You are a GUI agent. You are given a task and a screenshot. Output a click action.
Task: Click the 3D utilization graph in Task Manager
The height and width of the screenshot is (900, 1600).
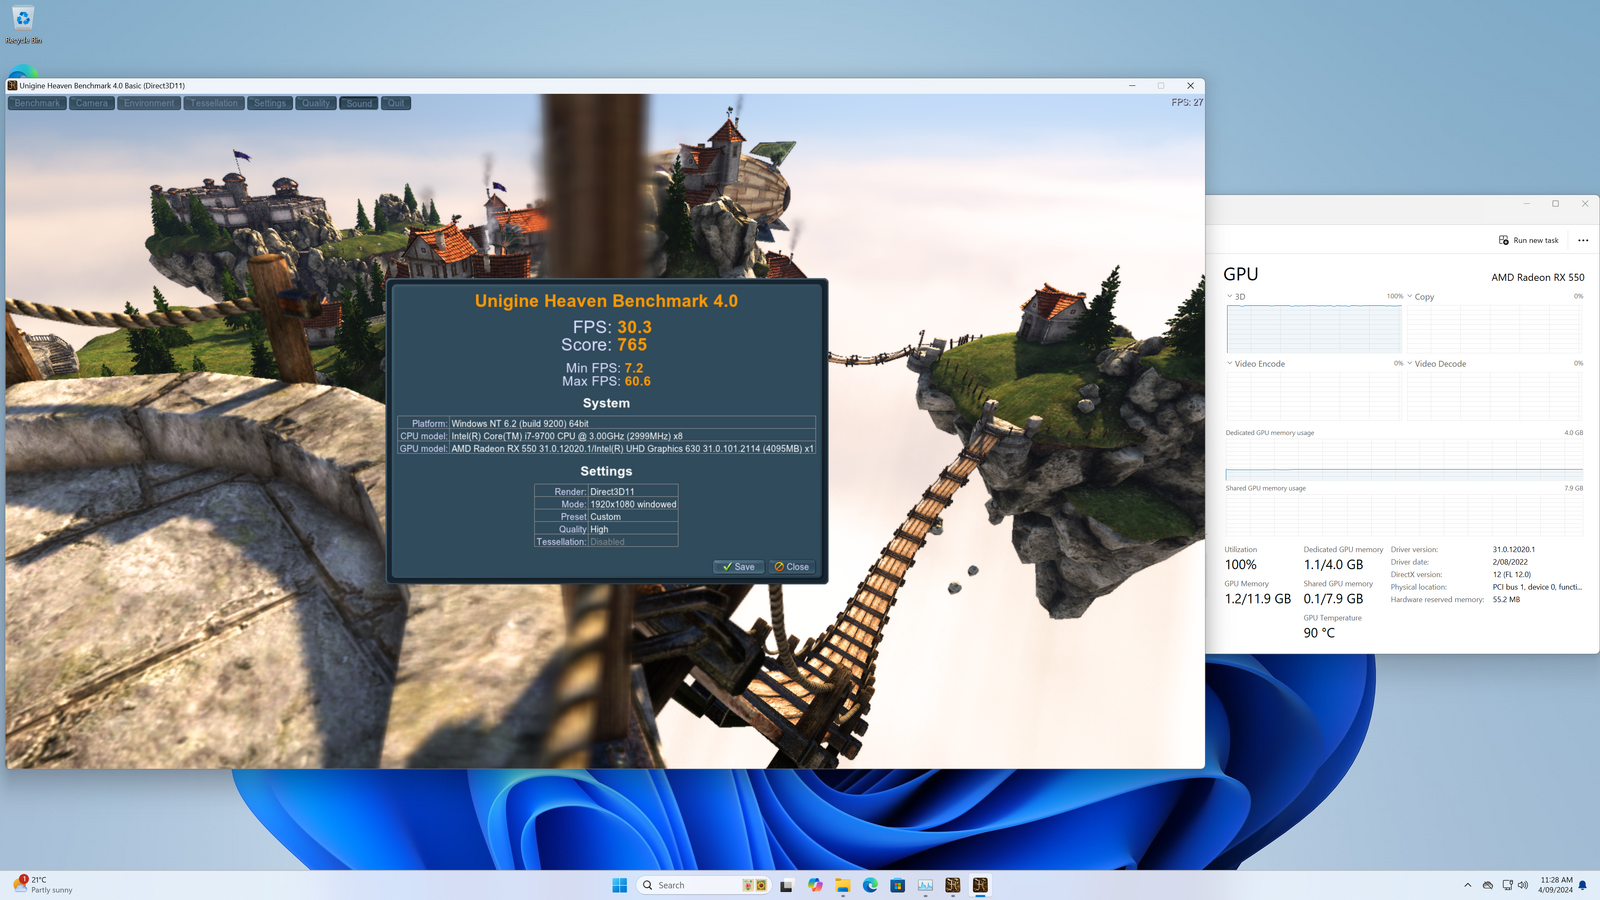pyautogui.click(x=1314, y=329)
